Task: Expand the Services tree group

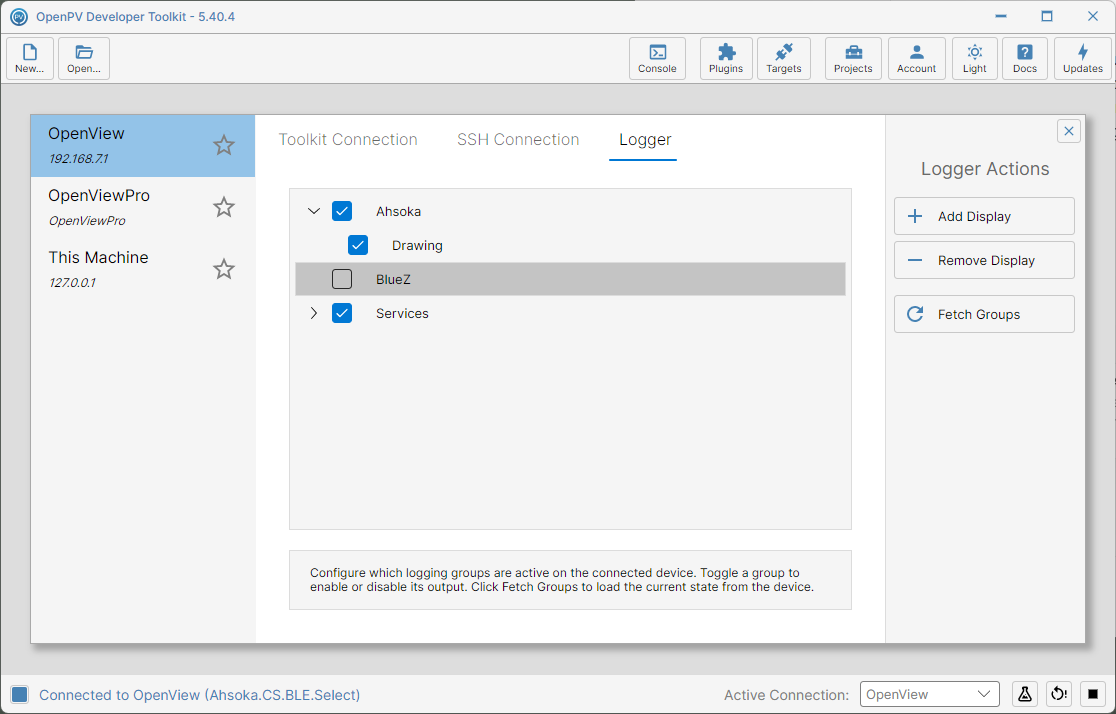Action: [314, 313]
